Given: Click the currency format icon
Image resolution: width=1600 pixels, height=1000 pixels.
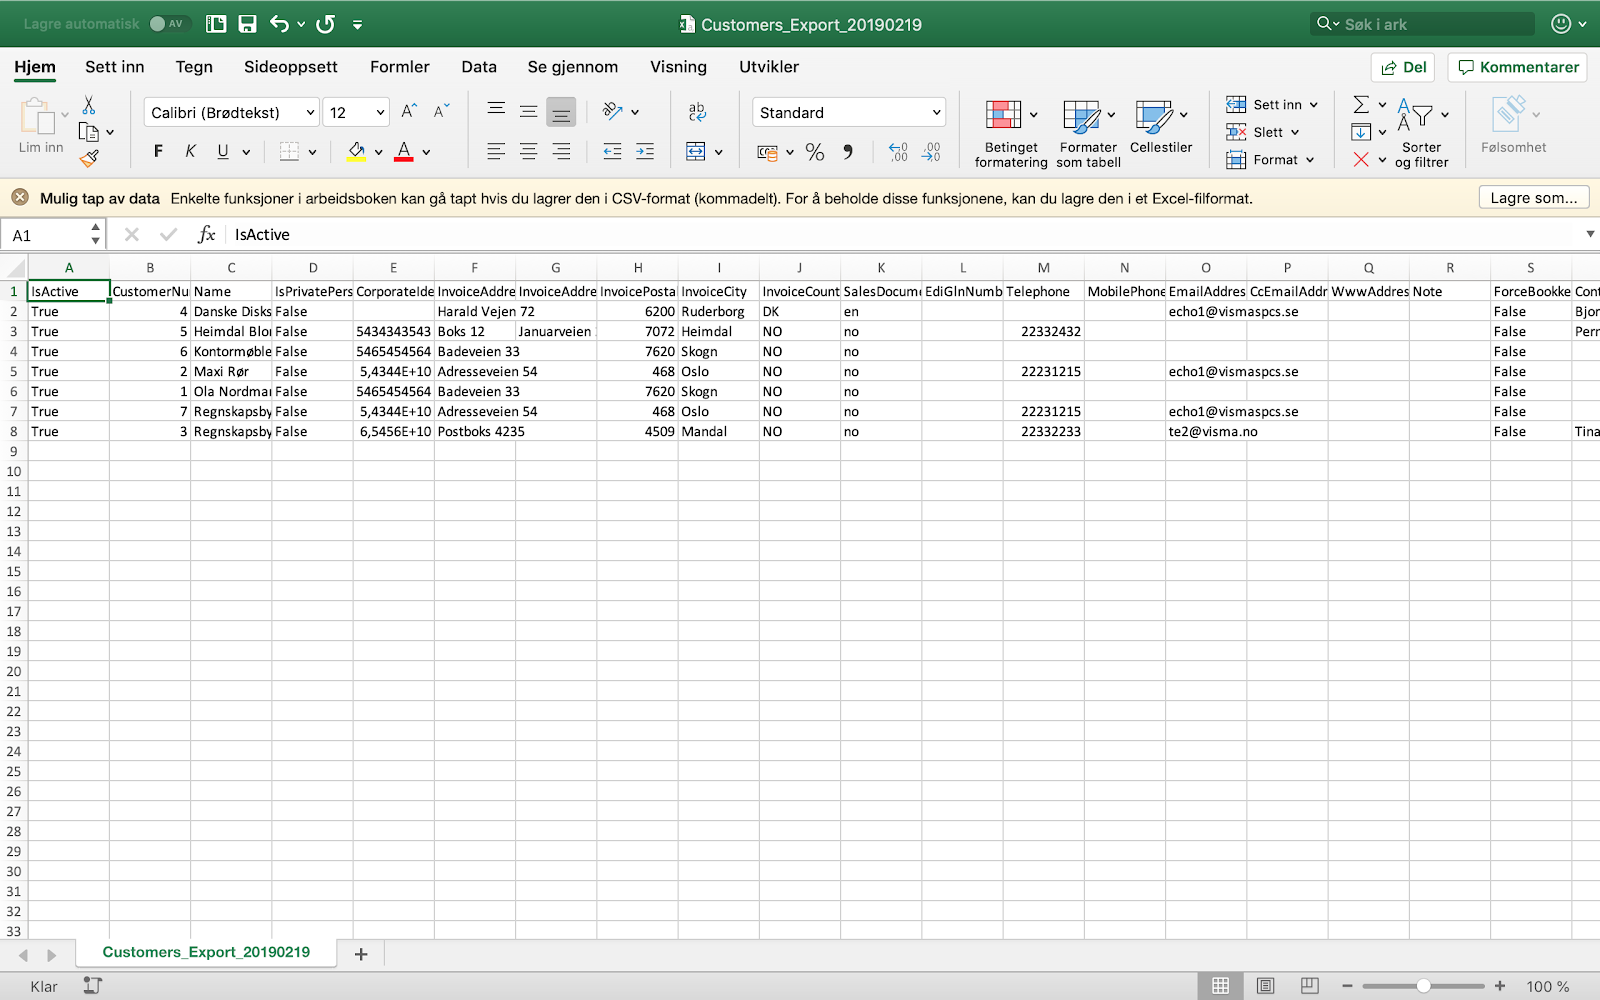Looking at the screenshot, I should pos(767,152).
